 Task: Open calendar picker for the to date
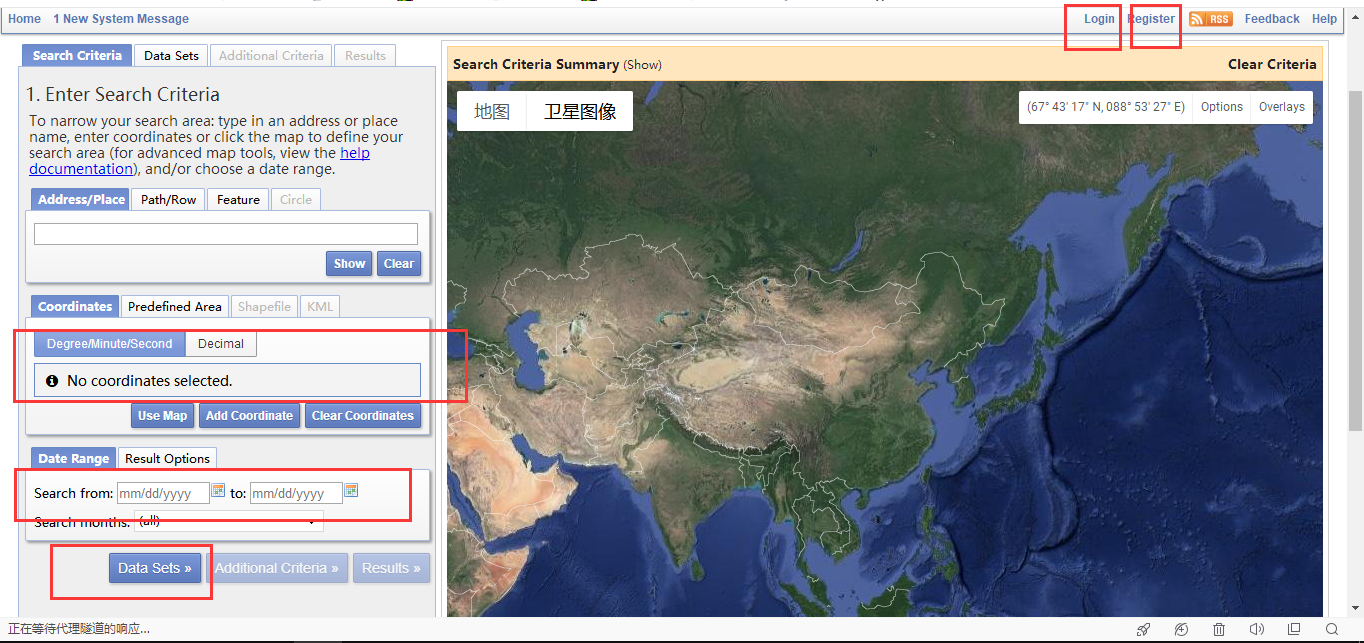(x=351, y=490)
